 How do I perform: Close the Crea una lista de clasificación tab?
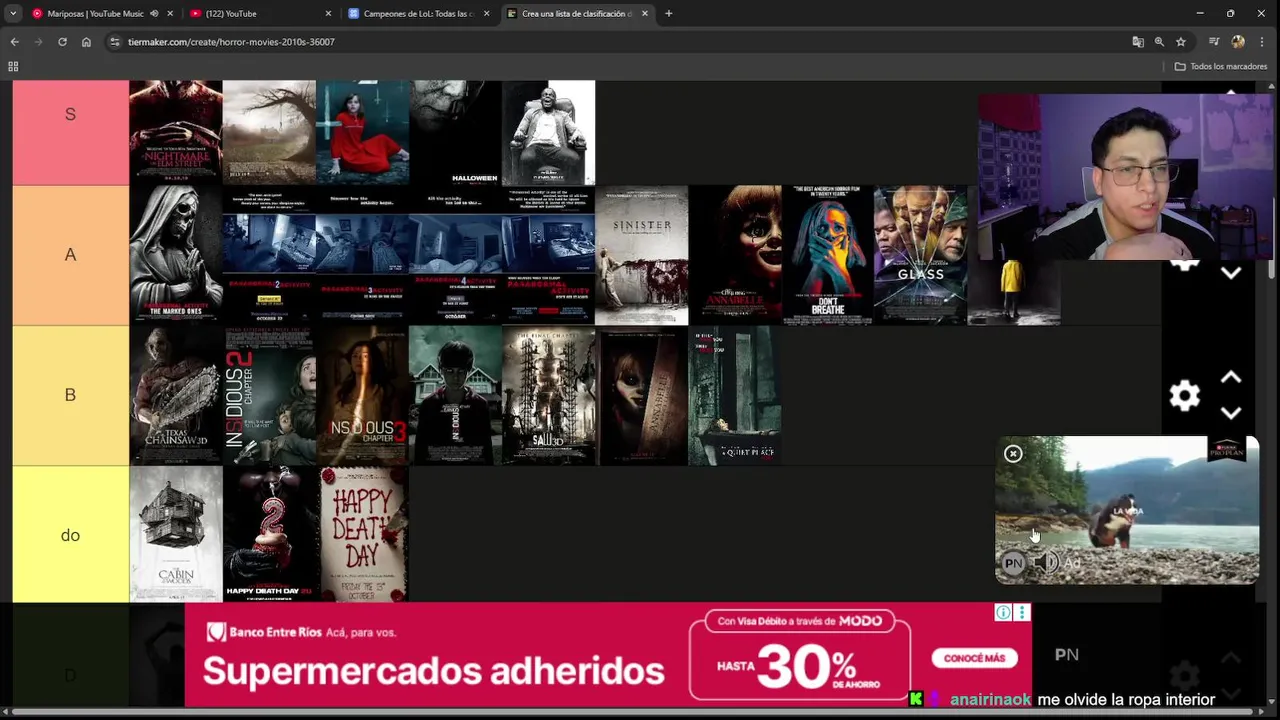[x=645, y=14]
